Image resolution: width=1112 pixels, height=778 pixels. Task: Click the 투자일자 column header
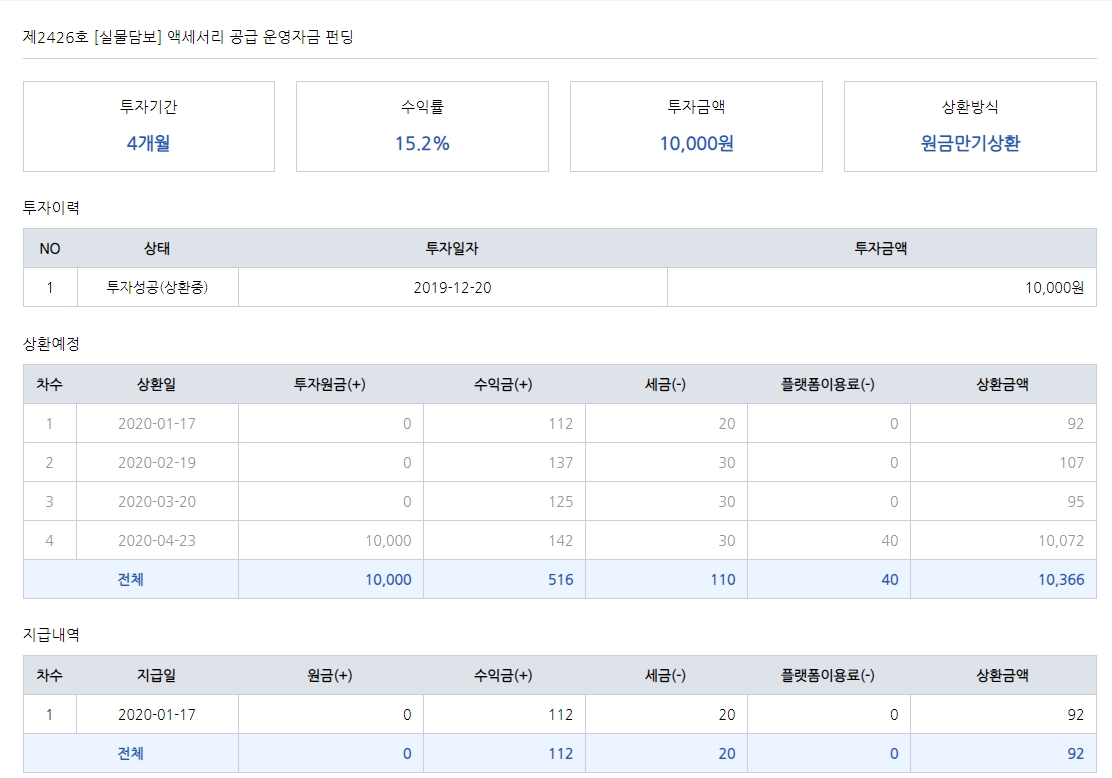(452, 248)
